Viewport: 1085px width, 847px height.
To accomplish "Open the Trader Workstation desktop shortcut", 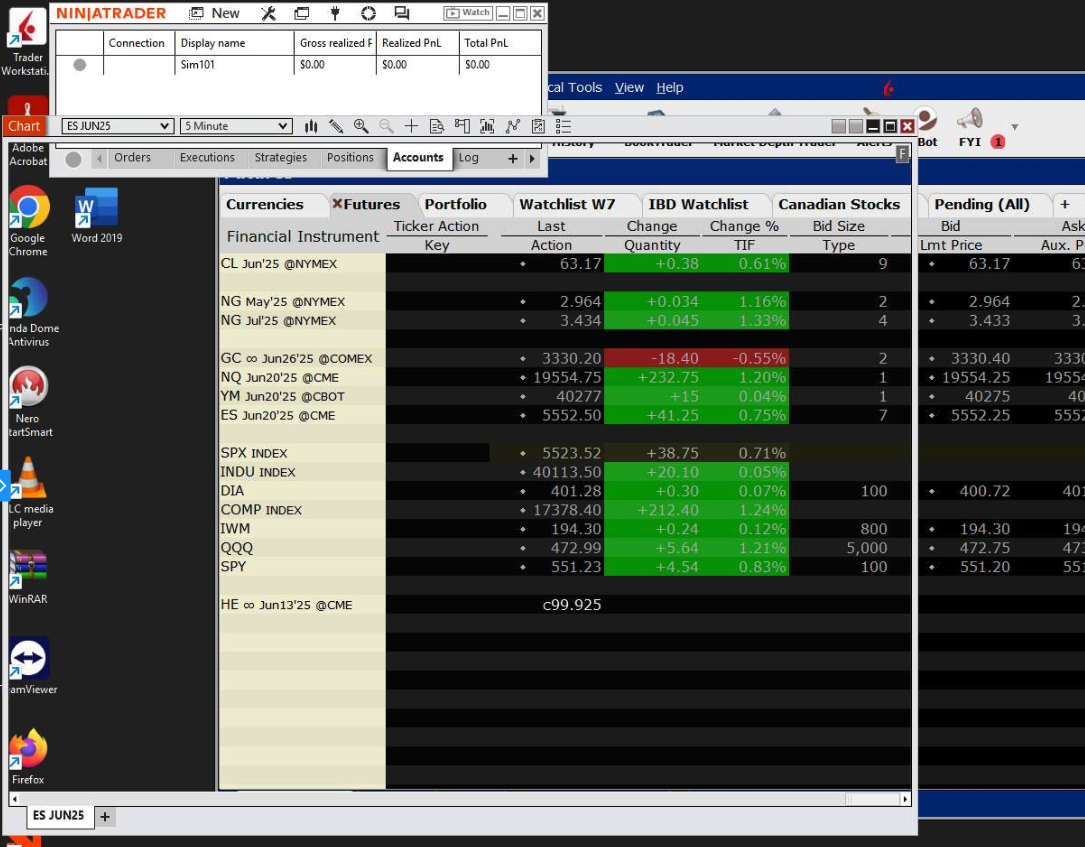I will point(26,42).
